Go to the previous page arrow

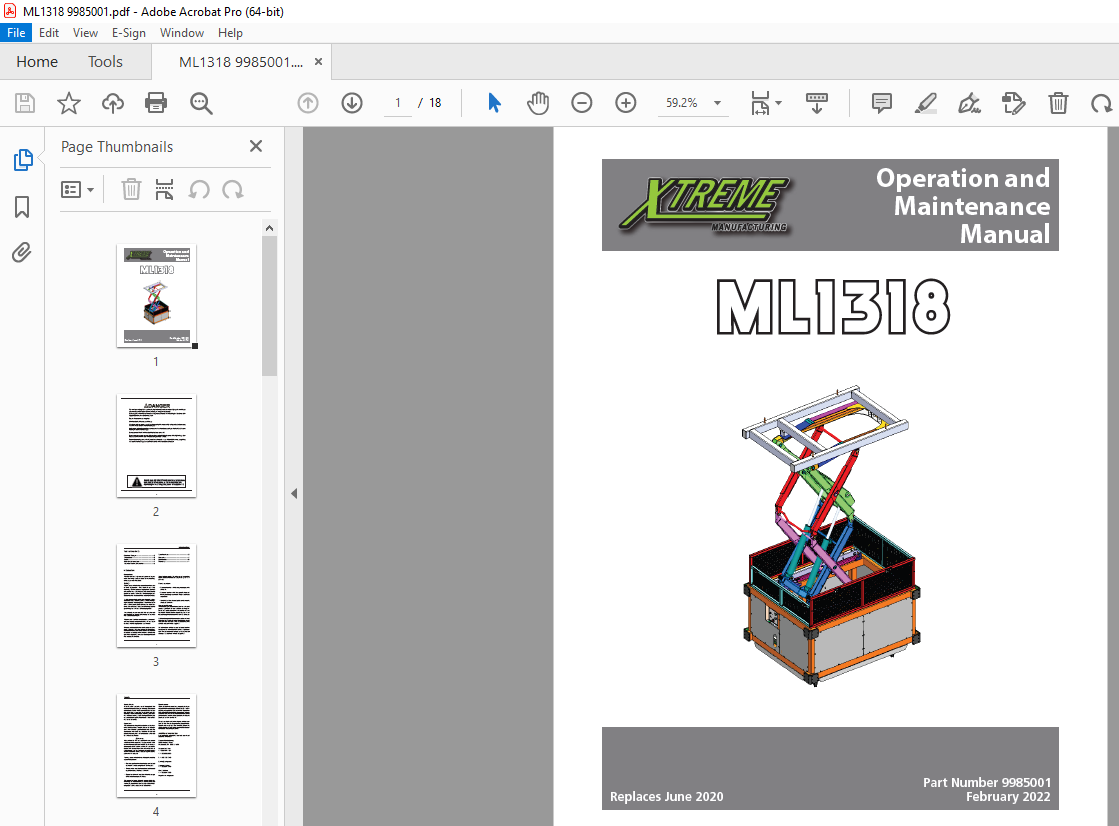click(x=308, y=104)
